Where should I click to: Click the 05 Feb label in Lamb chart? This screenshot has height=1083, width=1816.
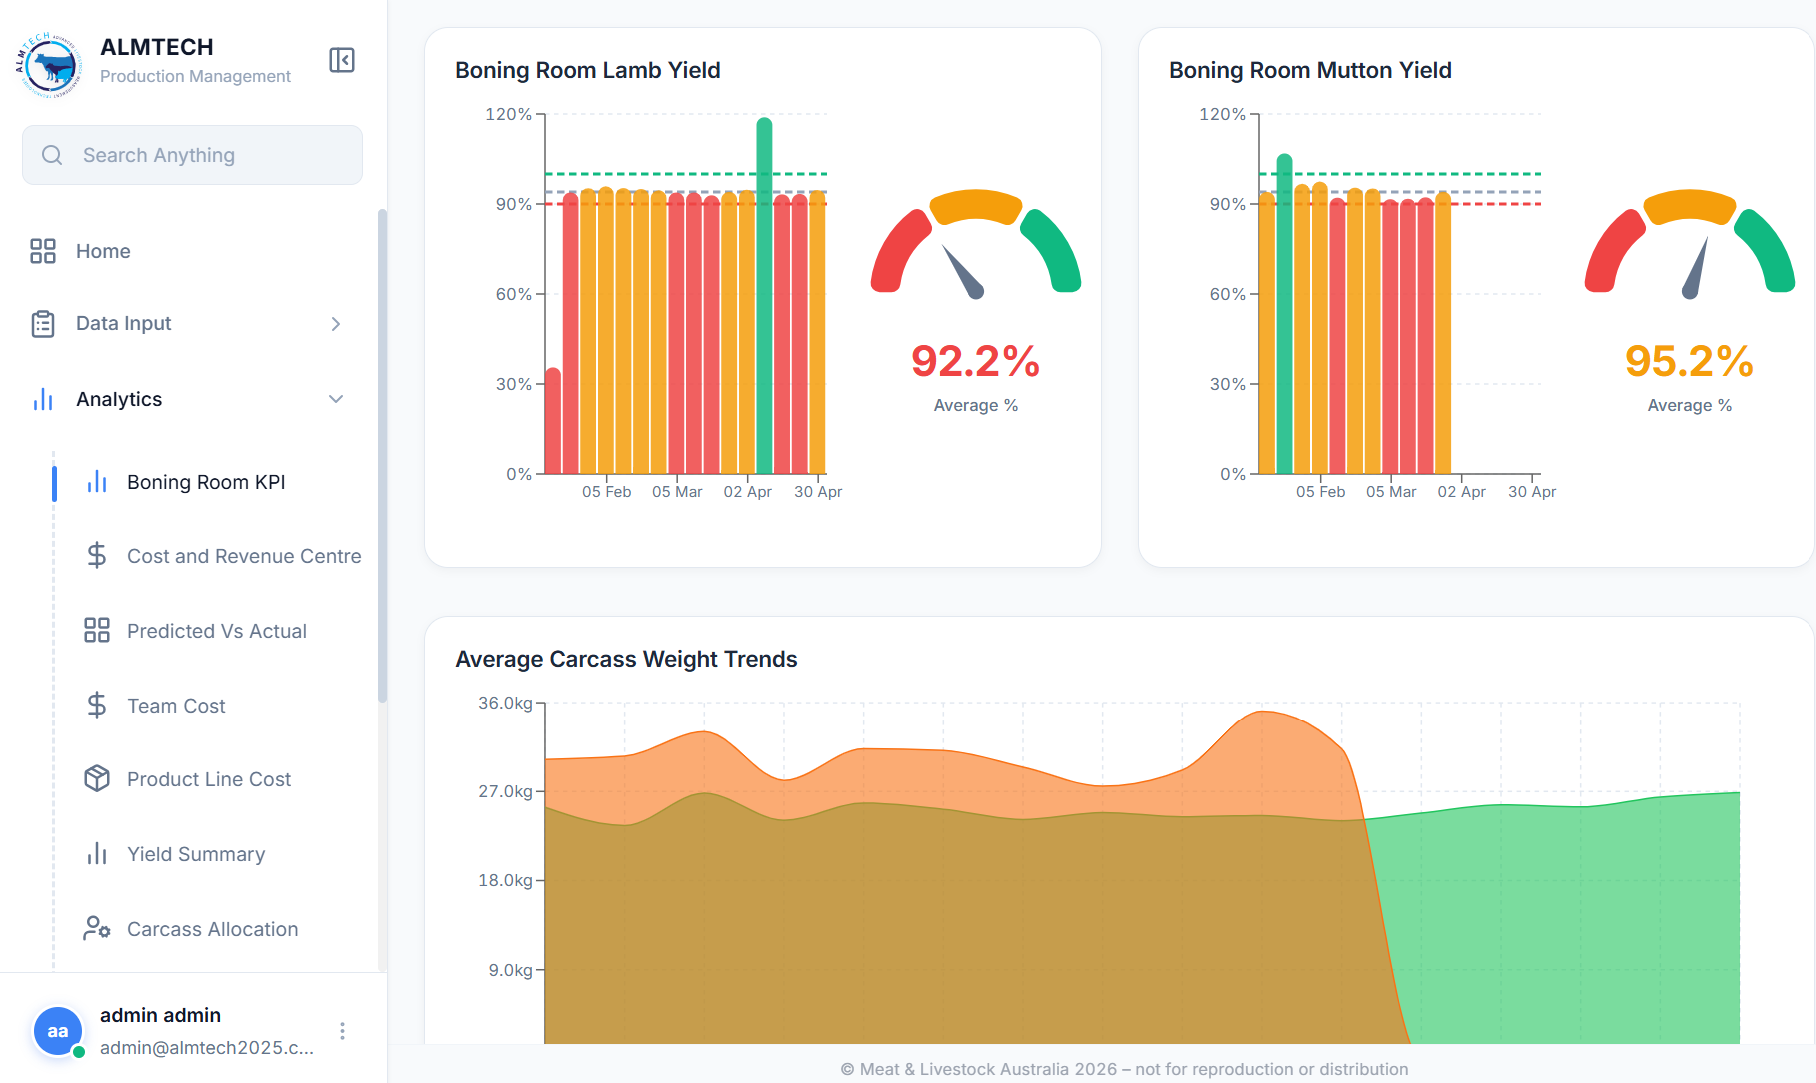click(607, 492)
